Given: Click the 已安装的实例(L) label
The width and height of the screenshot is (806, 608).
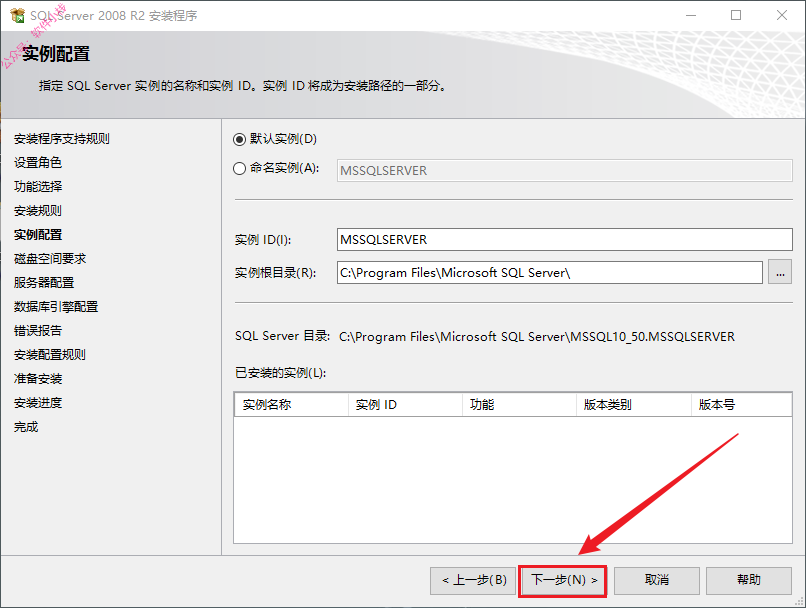Looking at the screenshot, I should 281,373.
